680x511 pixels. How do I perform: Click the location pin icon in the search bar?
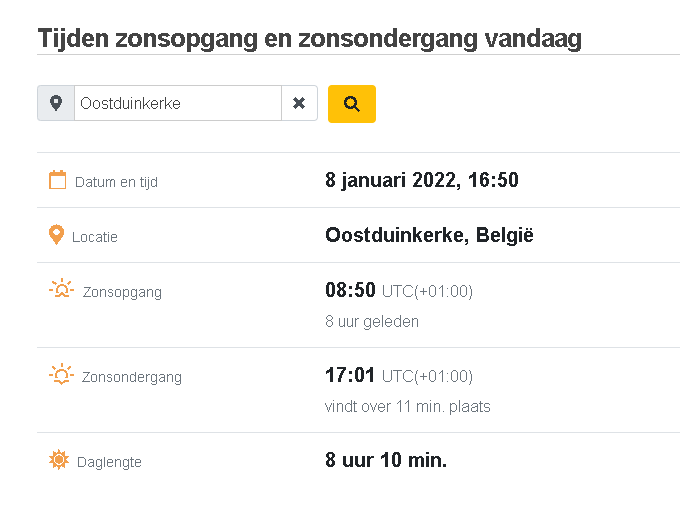(x=56, y=103)
